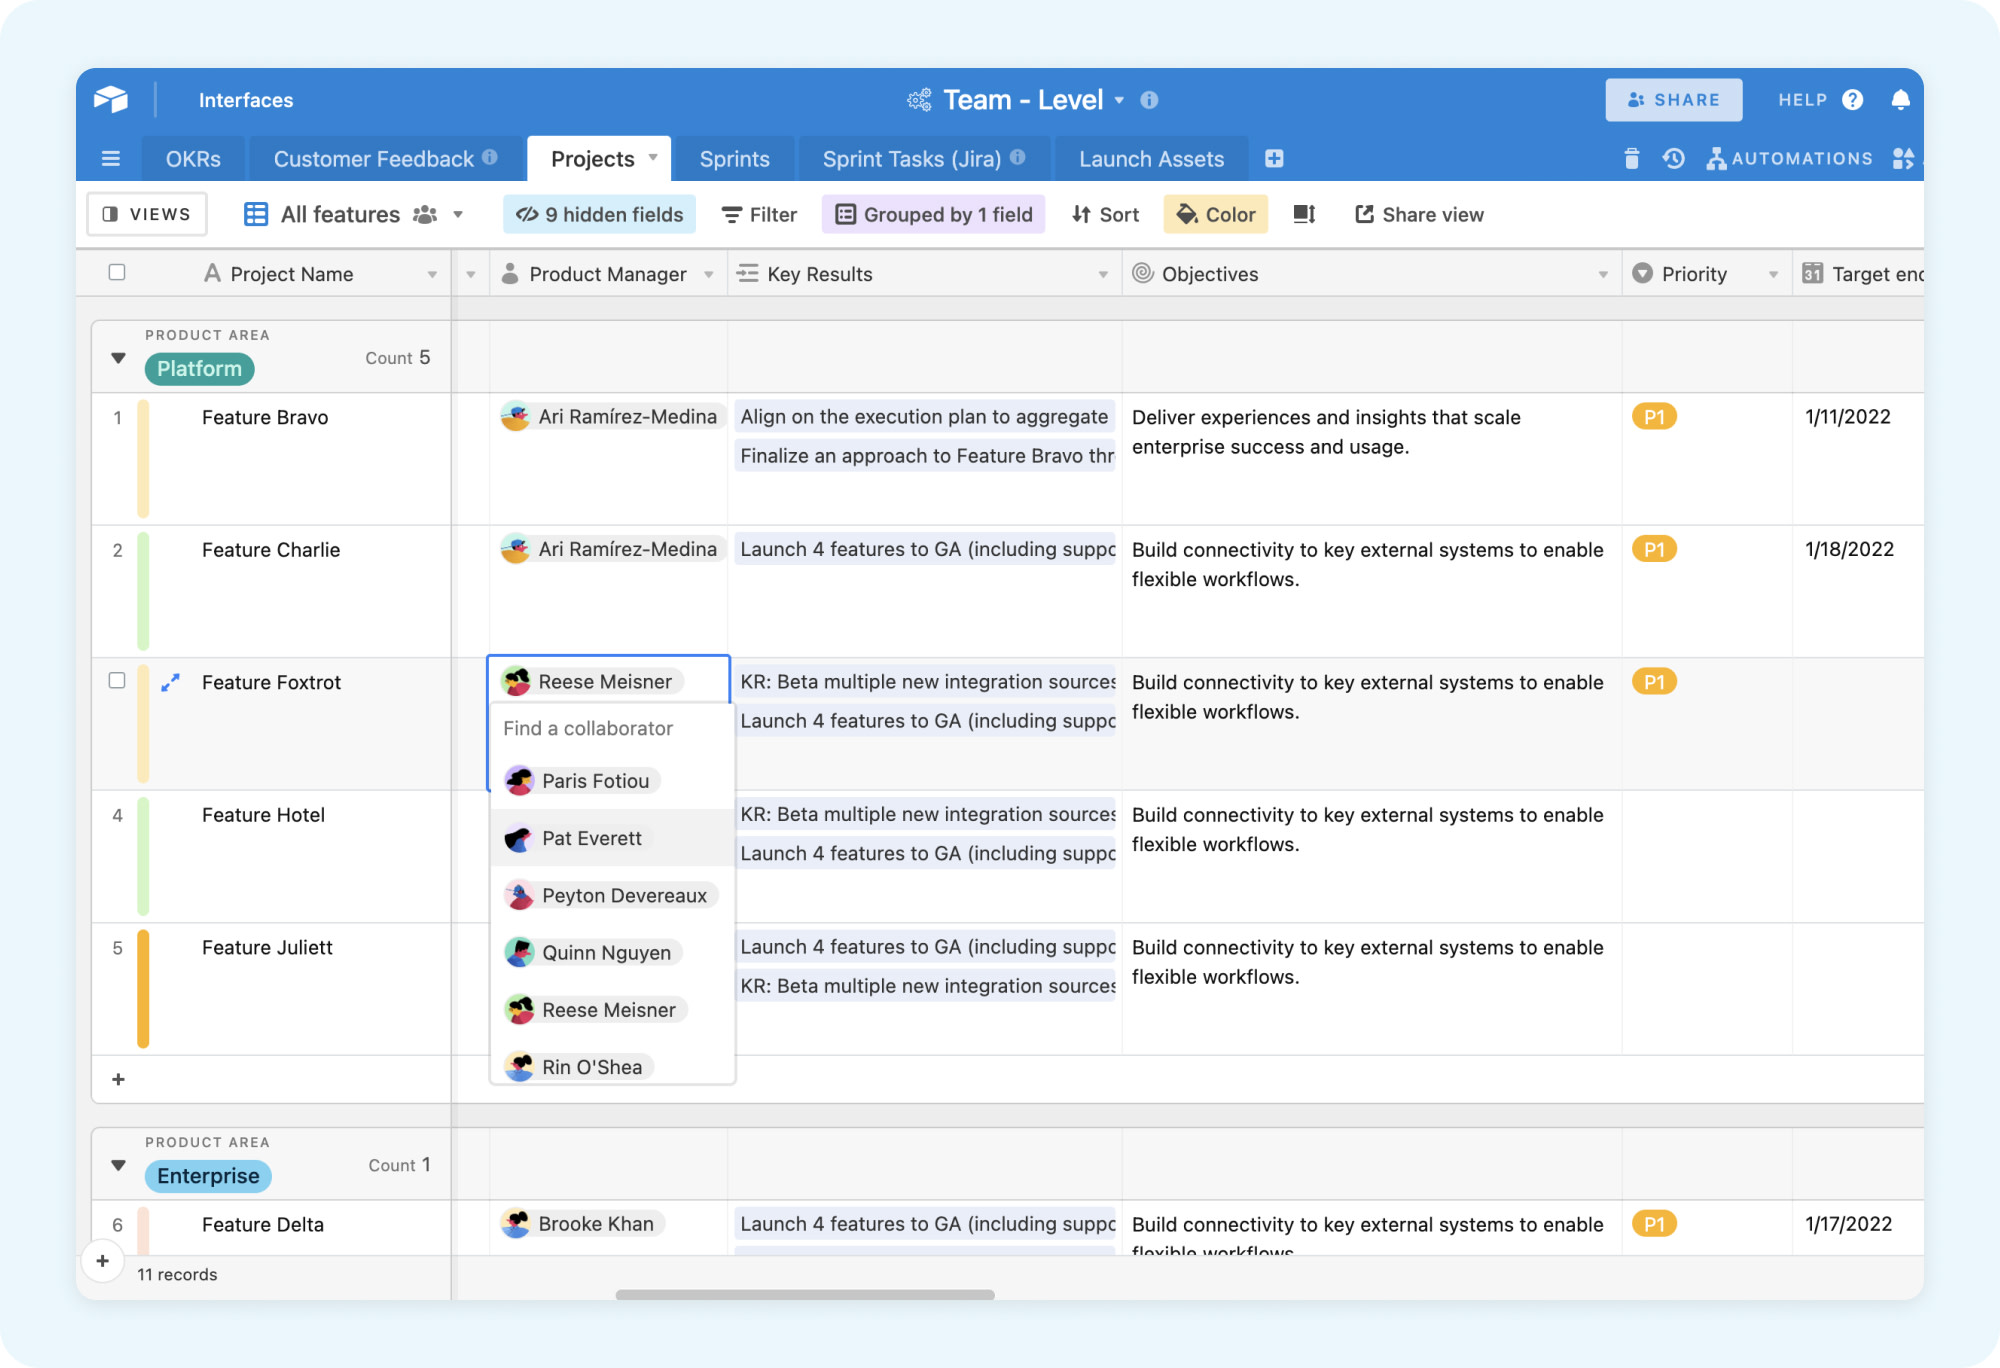
Task: Click the hamburger menu icon
Action: coord(111,159)
